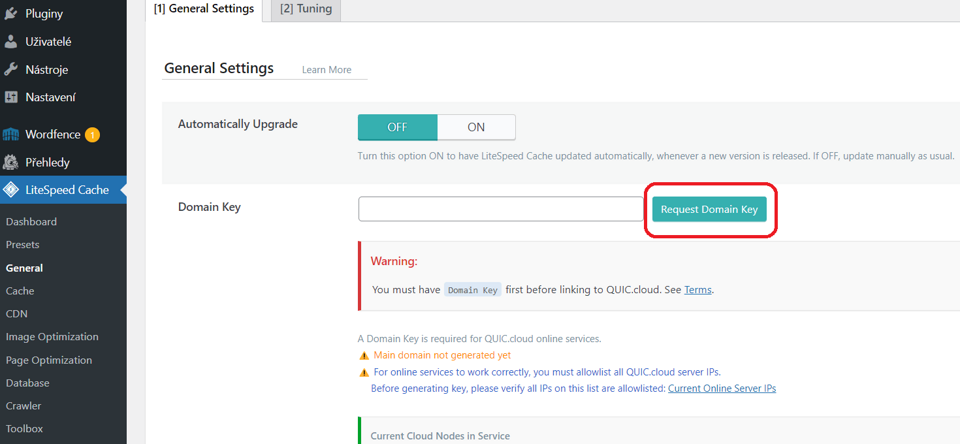Open Current Online Server IPs link
The width and height of the screenshot is (960, 444).
(x=722, y=388)
